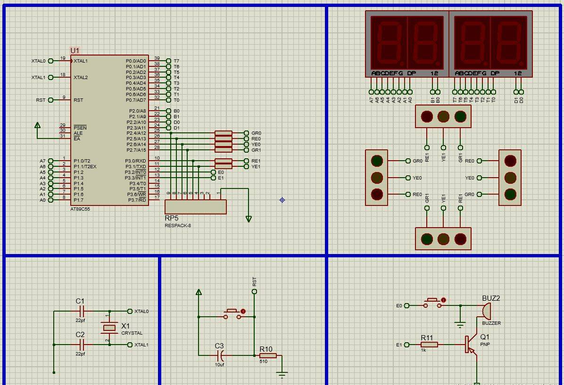
Task: Click the '510' value under R10
Action: (263, 361)
